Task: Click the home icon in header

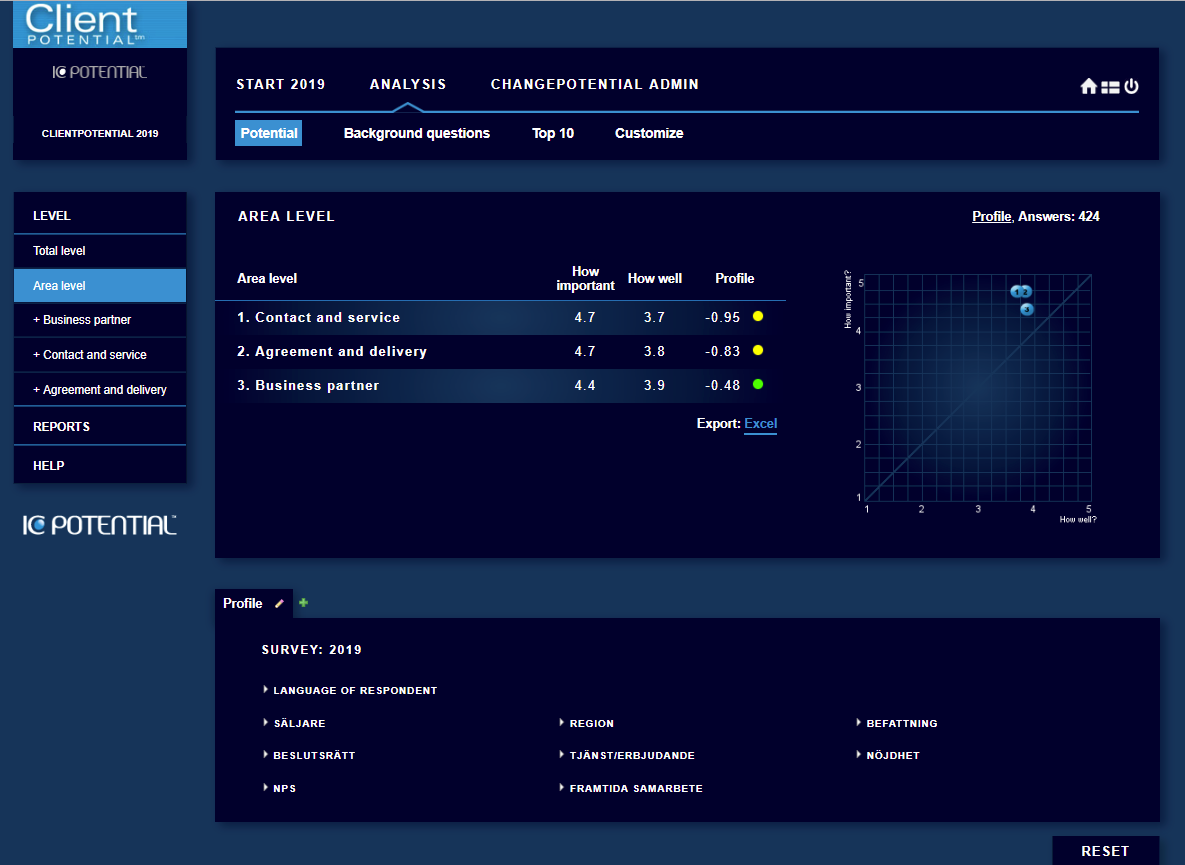Action: (x=1088, y=86)
